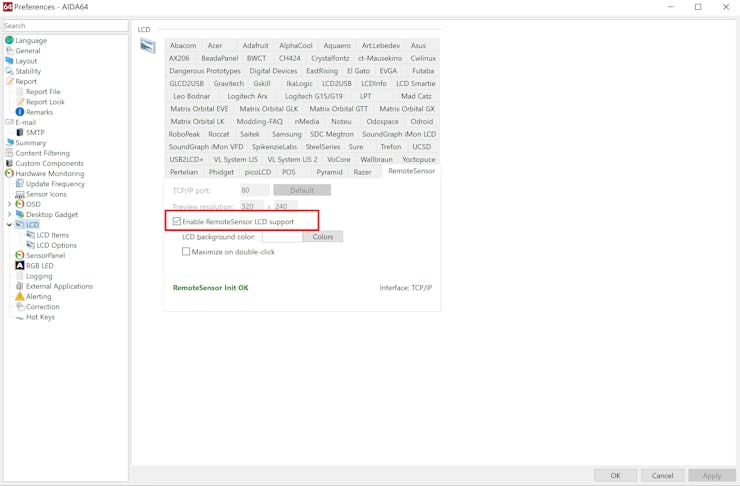The width and height of the screenshot is (740, 486).
Task: Click the Colors button
Action: [323, 236]
